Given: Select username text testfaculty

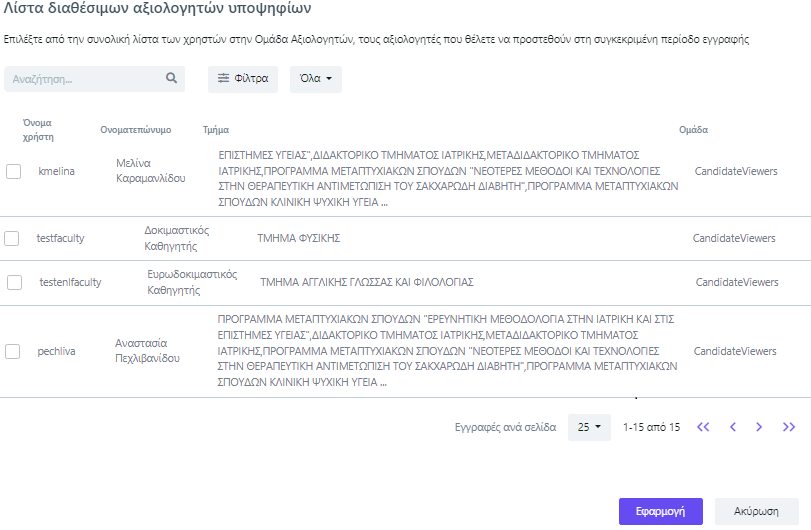Looking at the screenshot, I should [60, 238].
